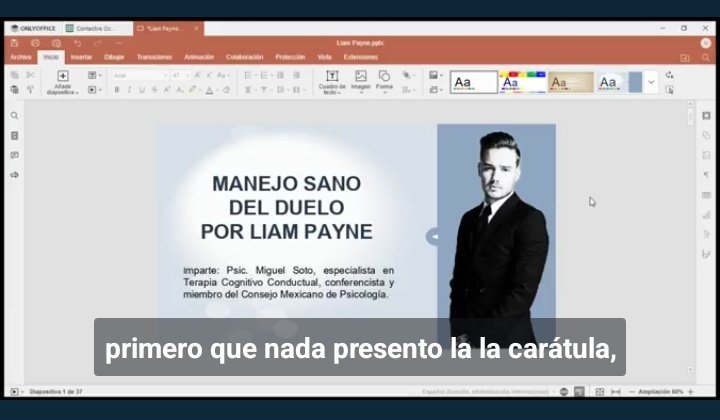
Task: Redo the last action
Action: [x=98, y=43]
